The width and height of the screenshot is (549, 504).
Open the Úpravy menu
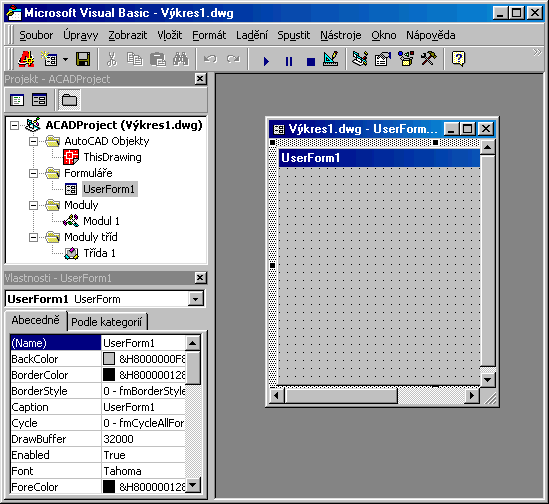81,35
